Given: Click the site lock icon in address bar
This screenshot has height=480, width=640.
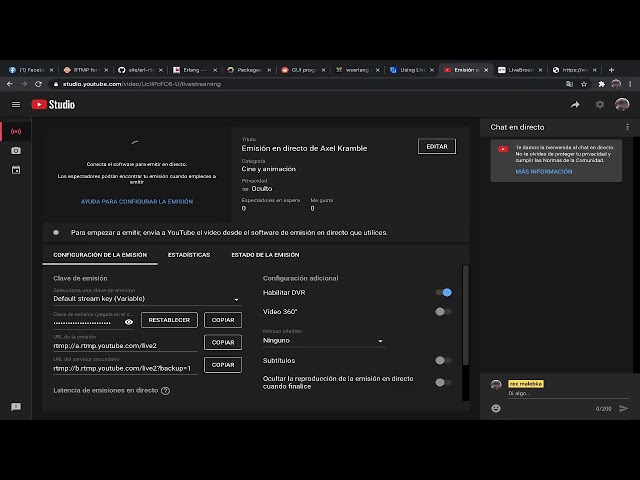Looking at the screenshot, I should click(56, 84).
